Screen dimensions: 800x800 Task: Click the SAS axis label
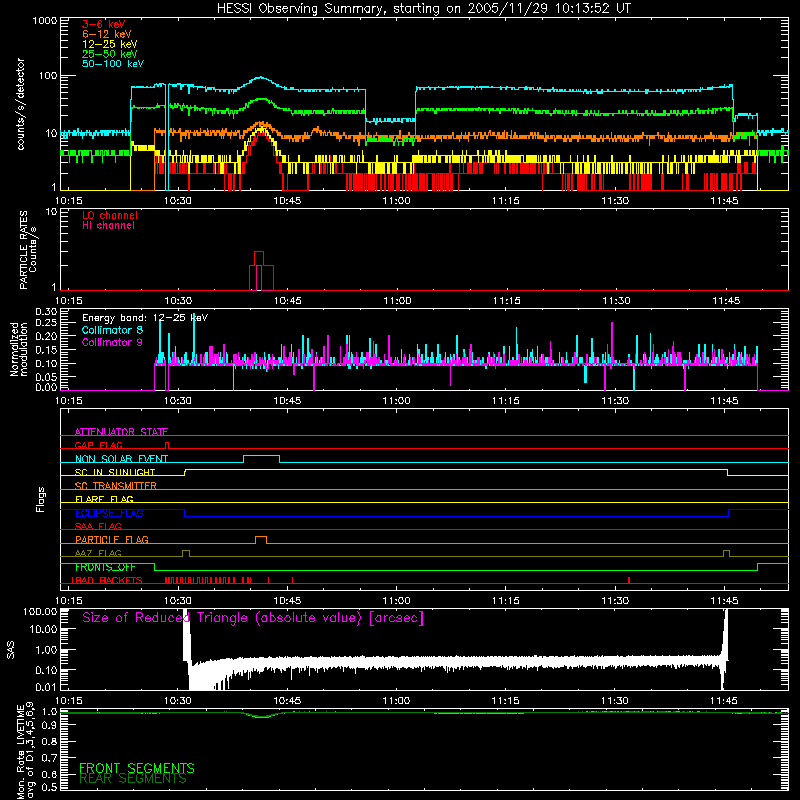(11, 649)
